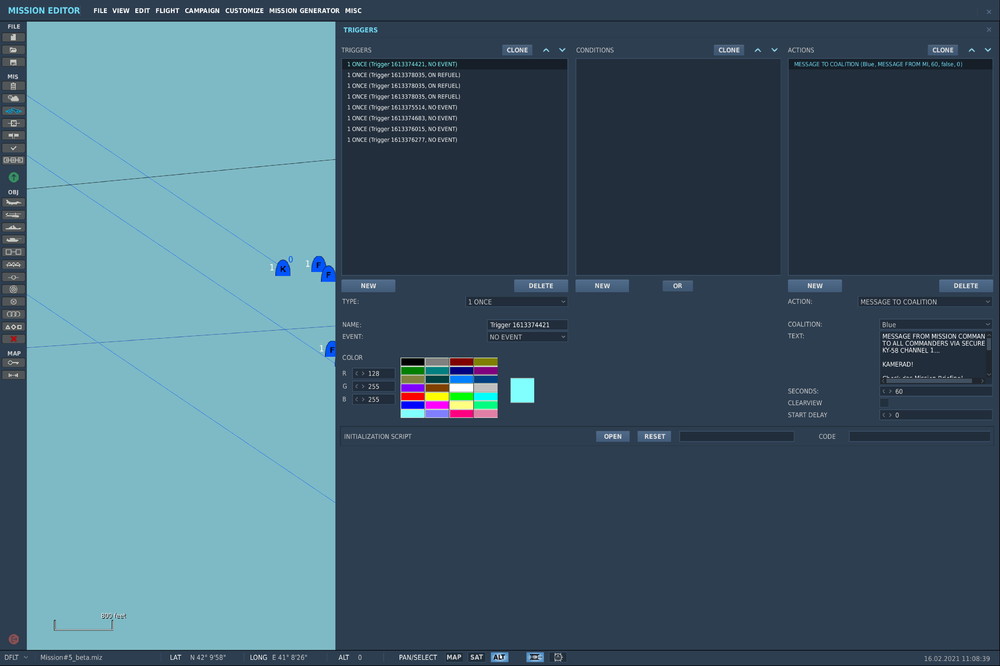Click the distance ruler icon in sidebar

(13, 375)
